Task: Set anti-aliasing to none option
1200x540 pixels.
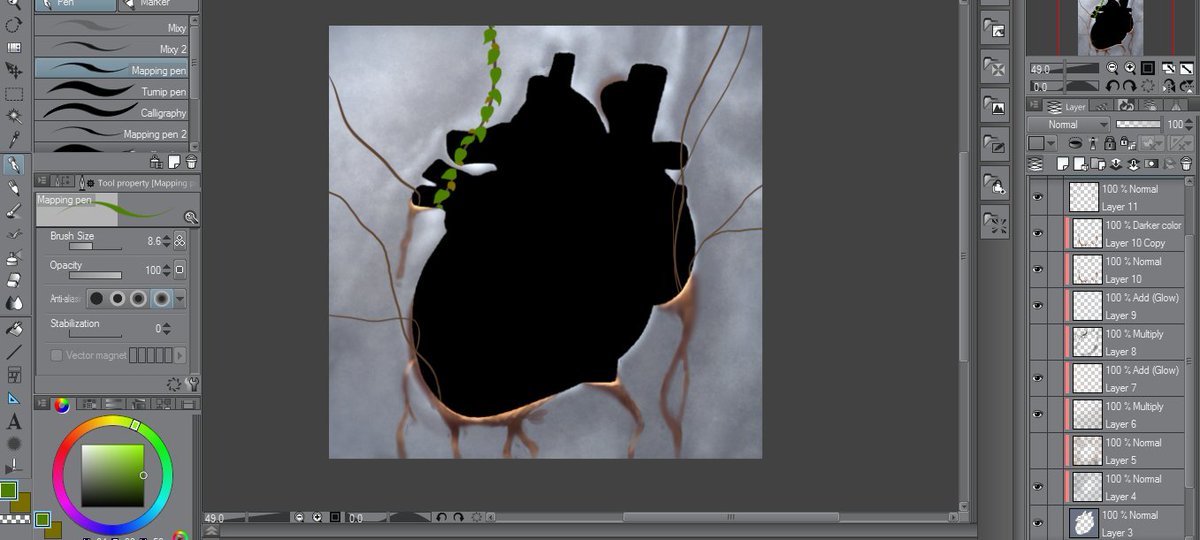Action: [97, 299]
